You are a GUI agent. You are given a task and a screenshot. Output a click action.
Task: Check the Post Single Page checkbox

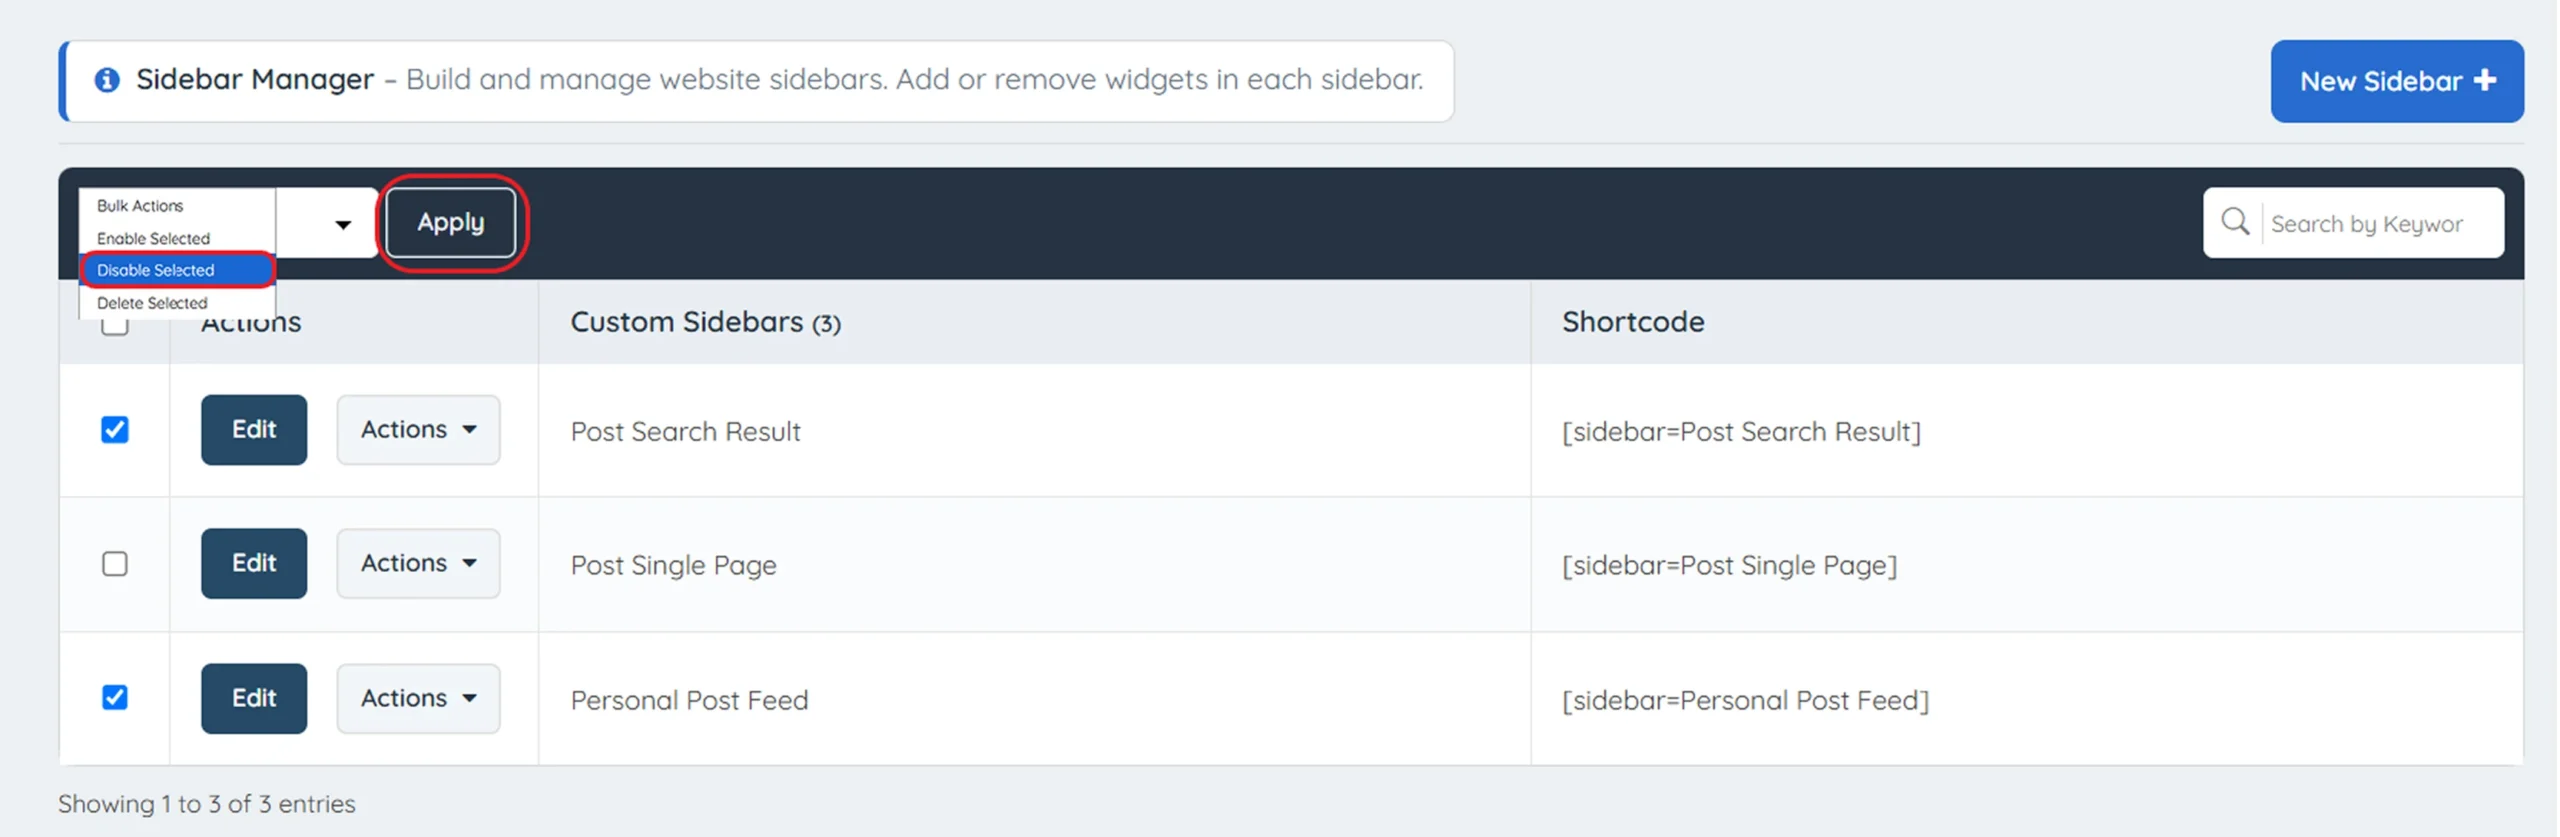click(115, 564)
